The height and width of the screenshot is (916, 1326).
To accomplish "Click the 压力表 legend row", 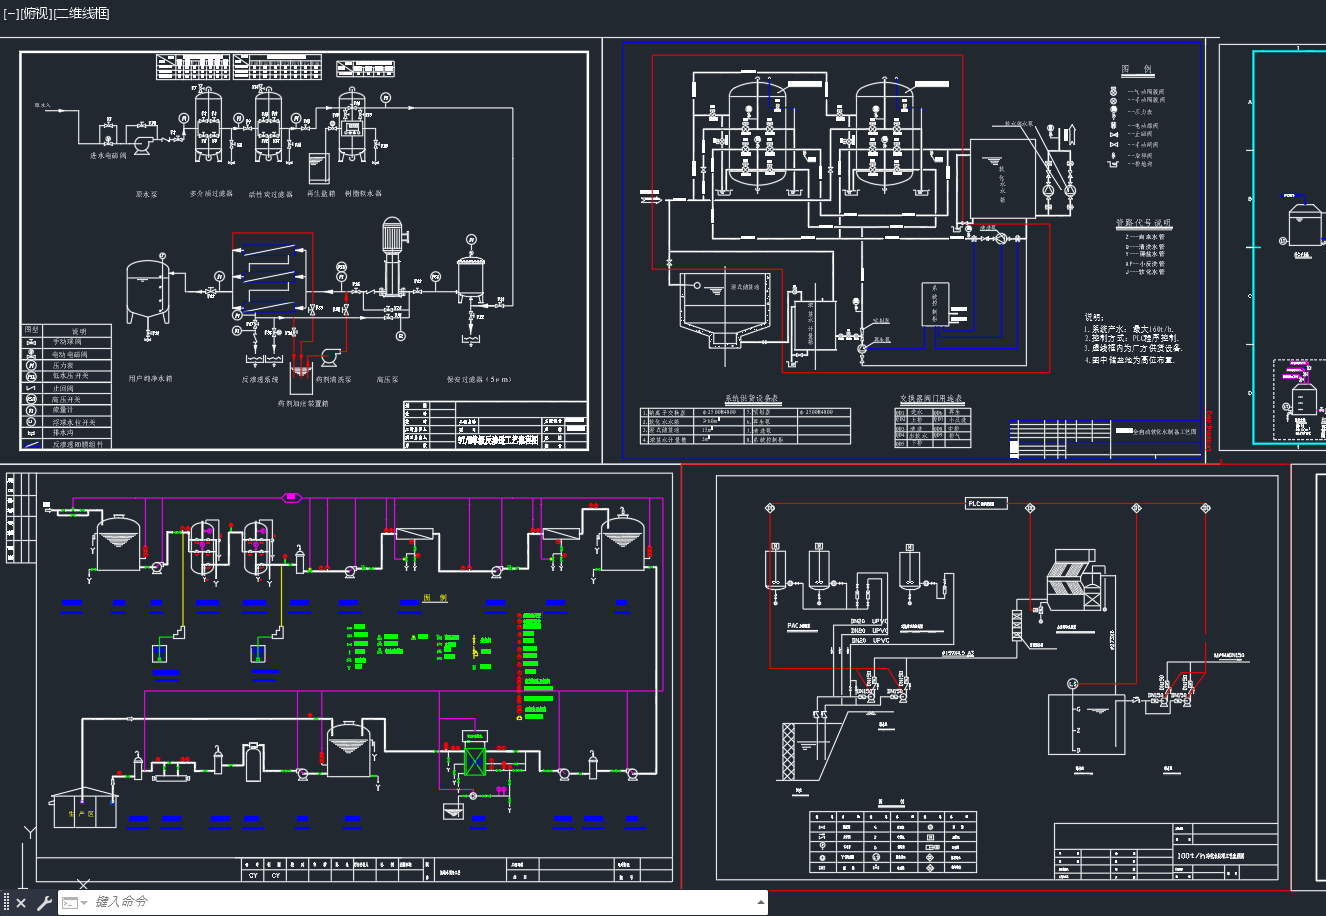I will pyautogui.click(x=67, y=366).
